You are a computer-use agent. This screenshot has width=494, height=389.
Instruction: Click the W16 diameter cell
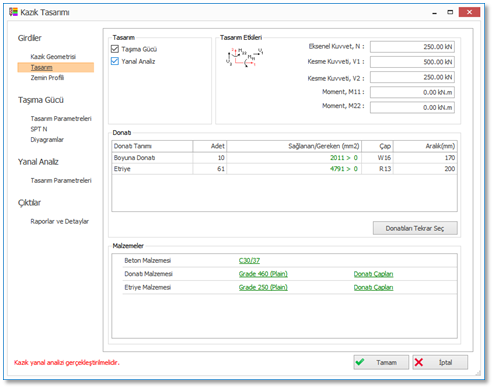377,158
